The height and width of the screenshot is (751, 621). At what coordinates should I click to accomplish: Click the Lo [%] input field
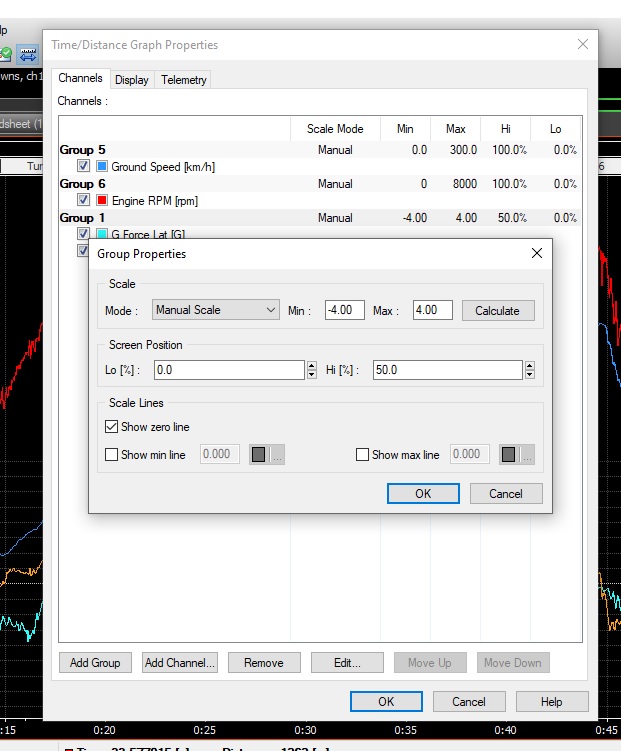[229, 370]
